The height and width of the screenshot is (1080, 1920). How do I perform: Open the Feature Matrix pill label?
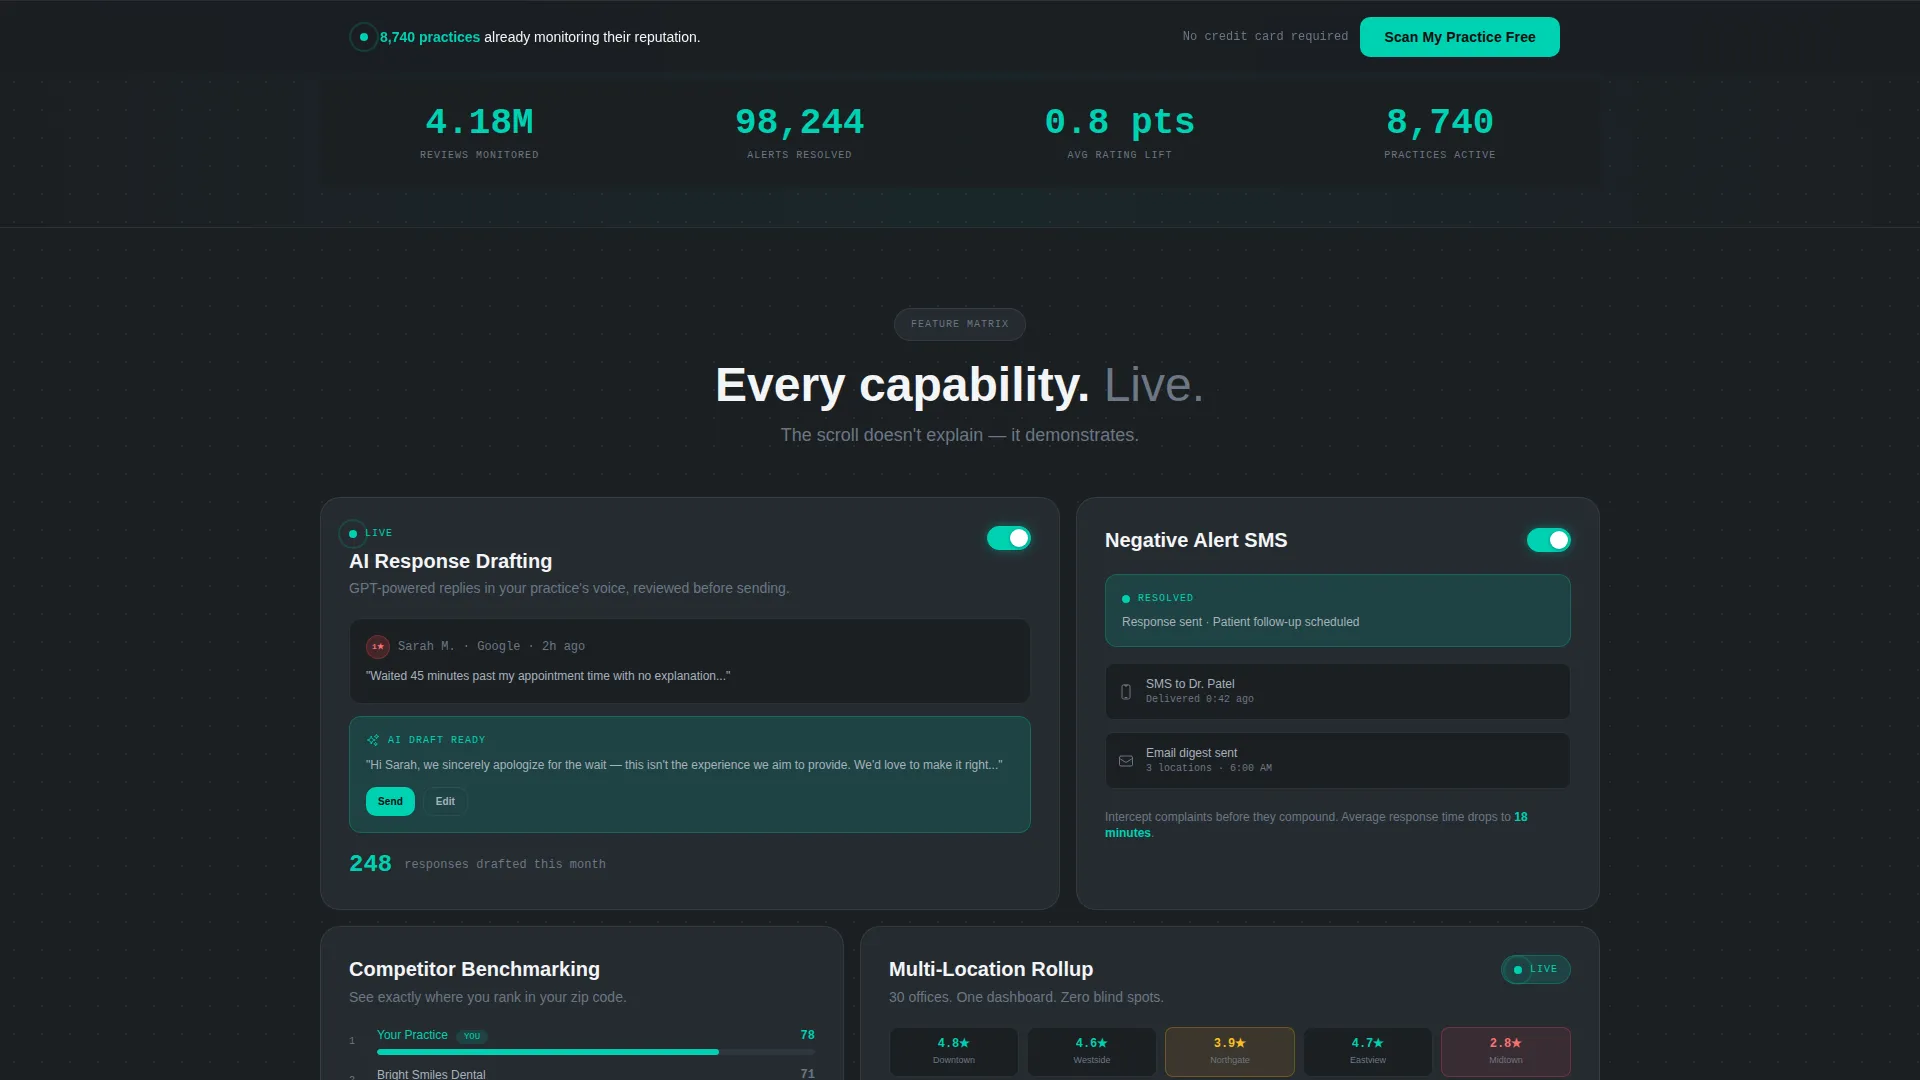click(x=960, y=324)
